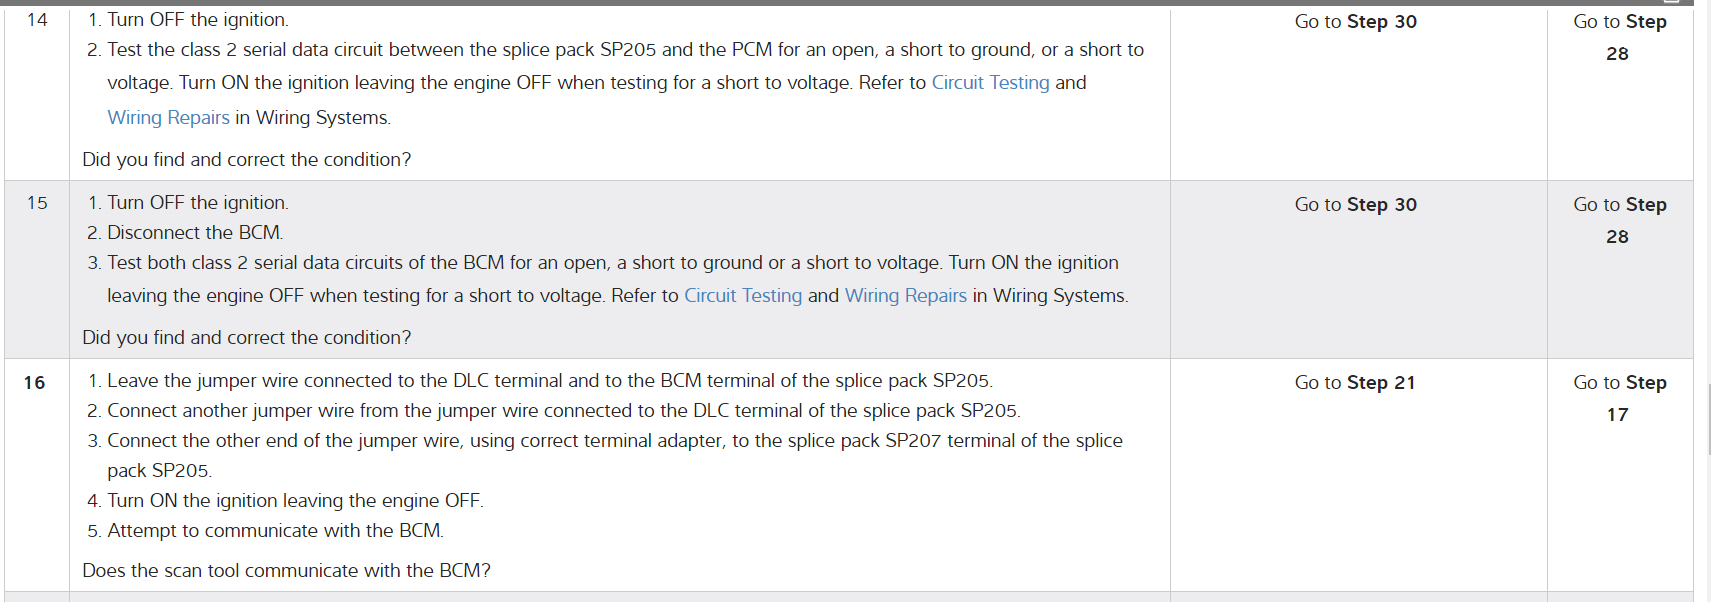This screenshot has height=602, width=1711.
Task: Click step 15's "Did you find and correct" question
Action: (246, 338)
